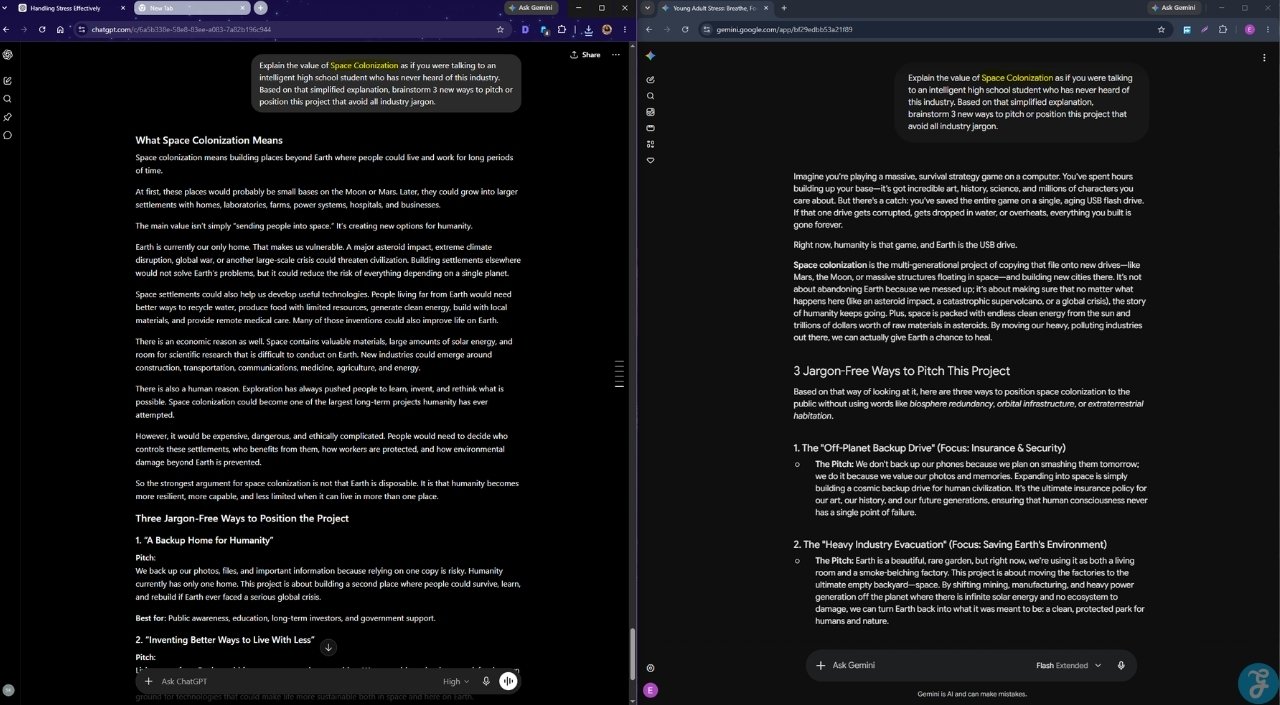Click the ChatGPT message navigation tick marks
1280x705 pixels.
tap(620, 373)
